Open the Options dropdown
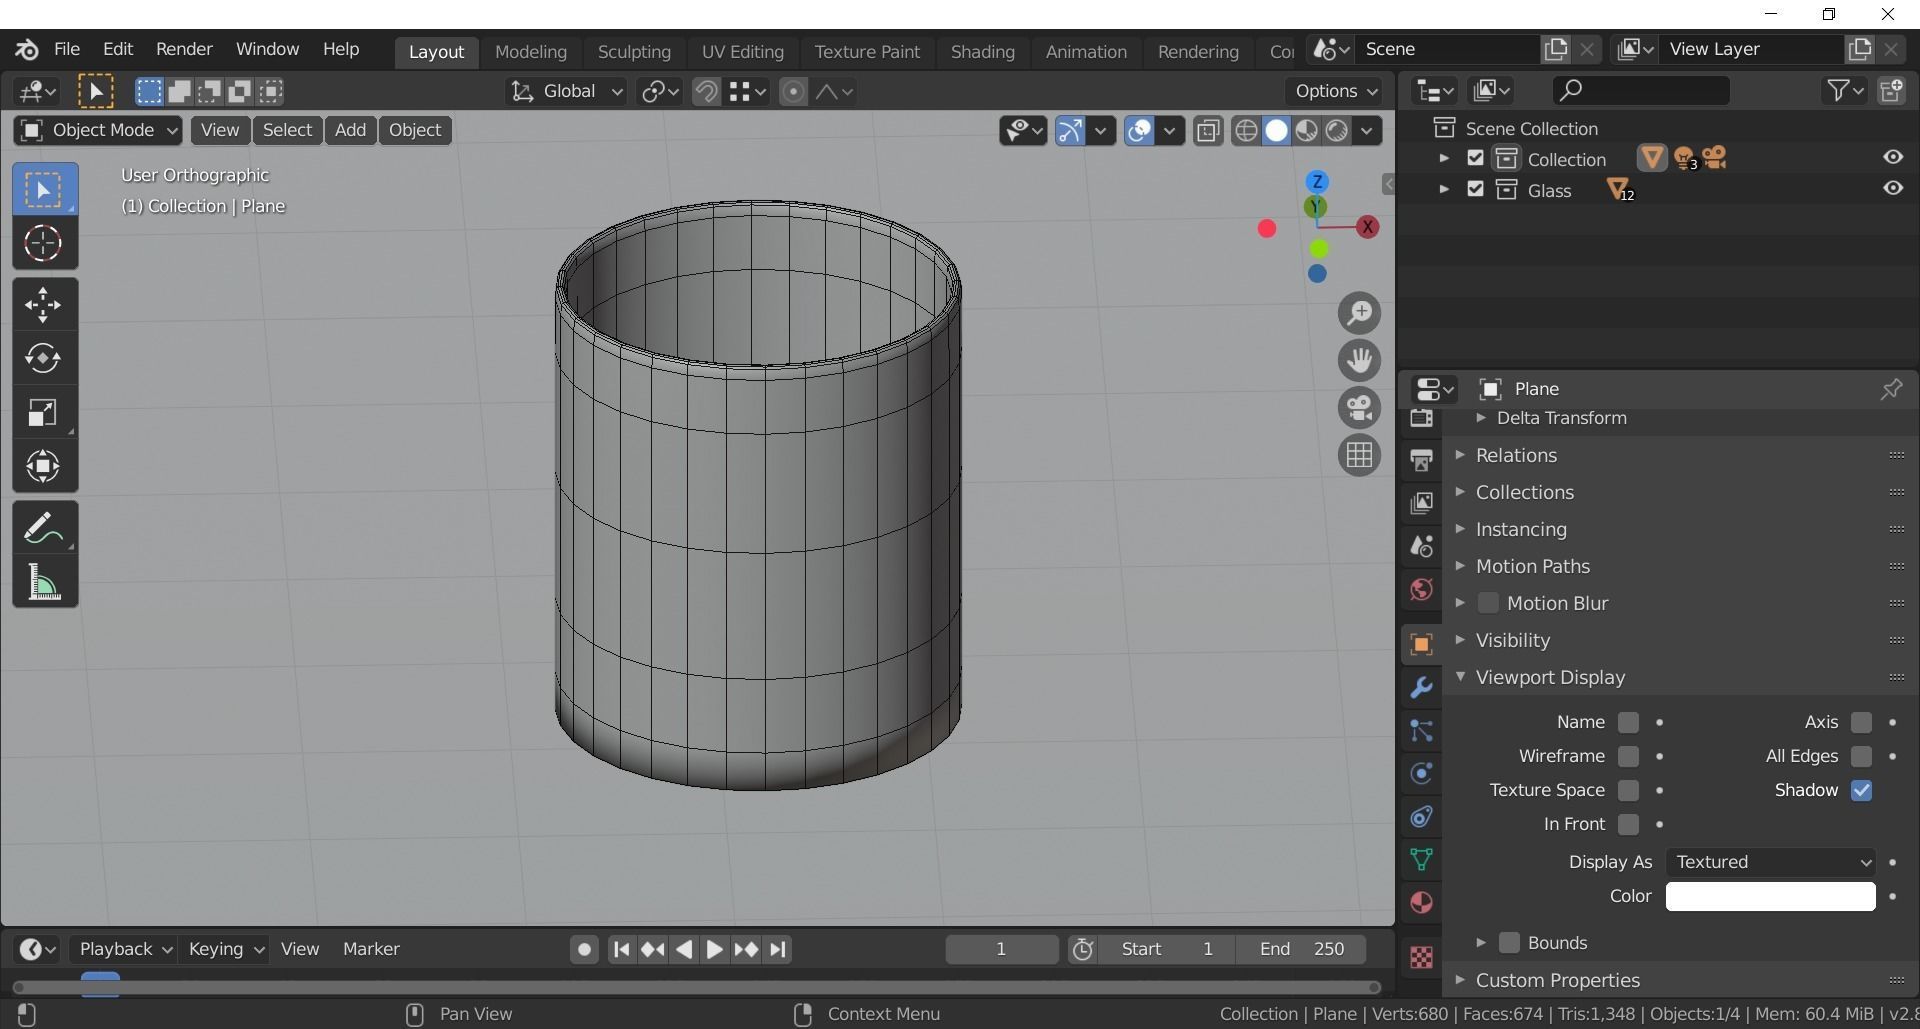1920x1029 pixels. pyautogui.click(x=1336, y=92)
